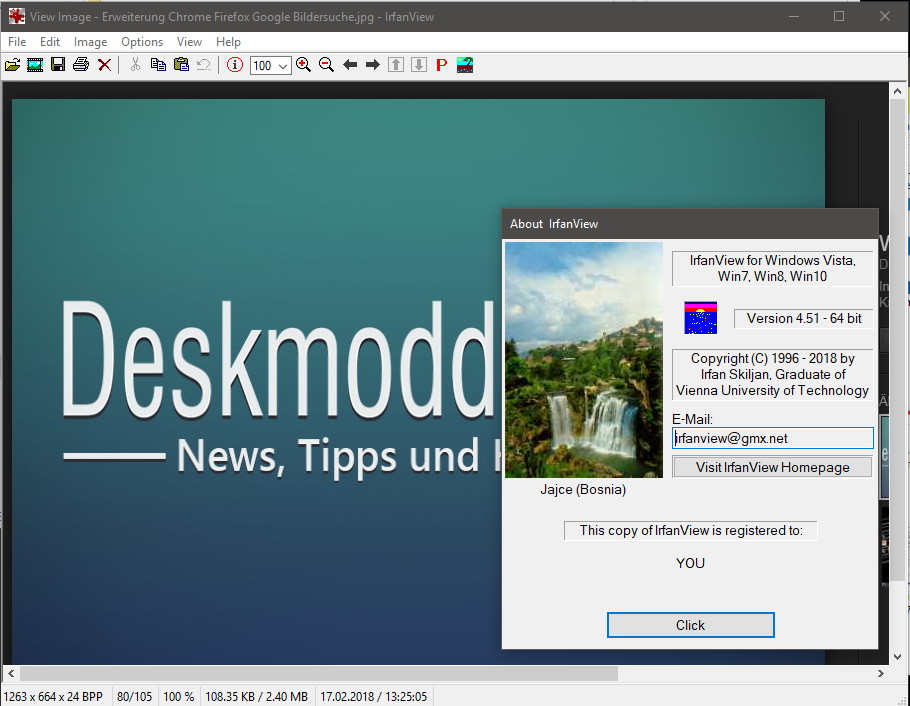
Task: Click the Print icon in toolbar
Action: [x=81, y=64]
